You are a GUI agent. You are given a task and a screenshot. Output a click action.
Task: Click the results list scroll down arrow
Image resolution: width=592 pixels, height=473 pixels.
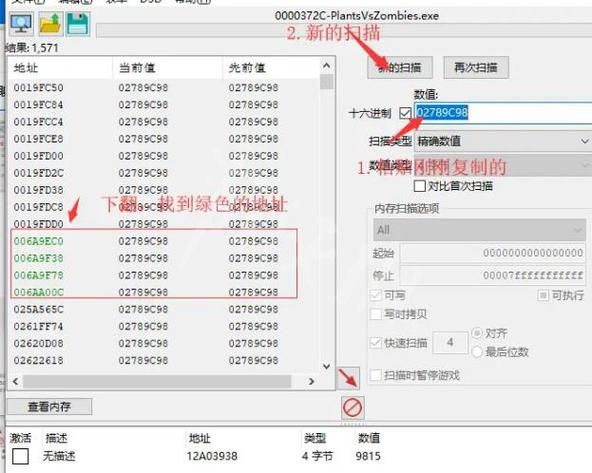(x=327, y=366)
